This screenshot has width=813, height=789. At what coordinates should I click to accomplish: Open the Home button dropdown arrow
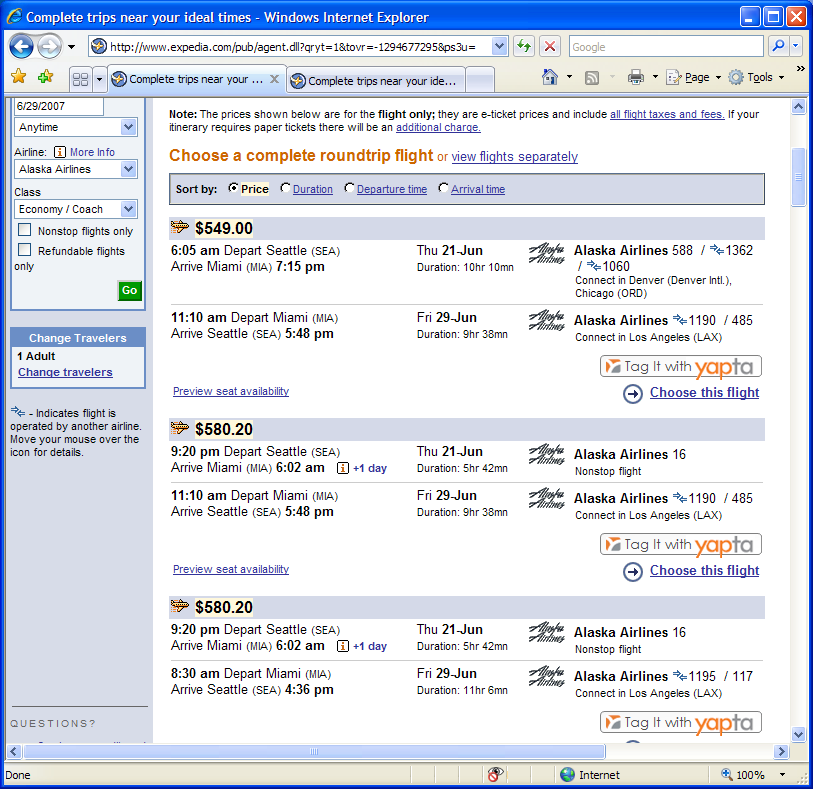[x=569, y=77]
